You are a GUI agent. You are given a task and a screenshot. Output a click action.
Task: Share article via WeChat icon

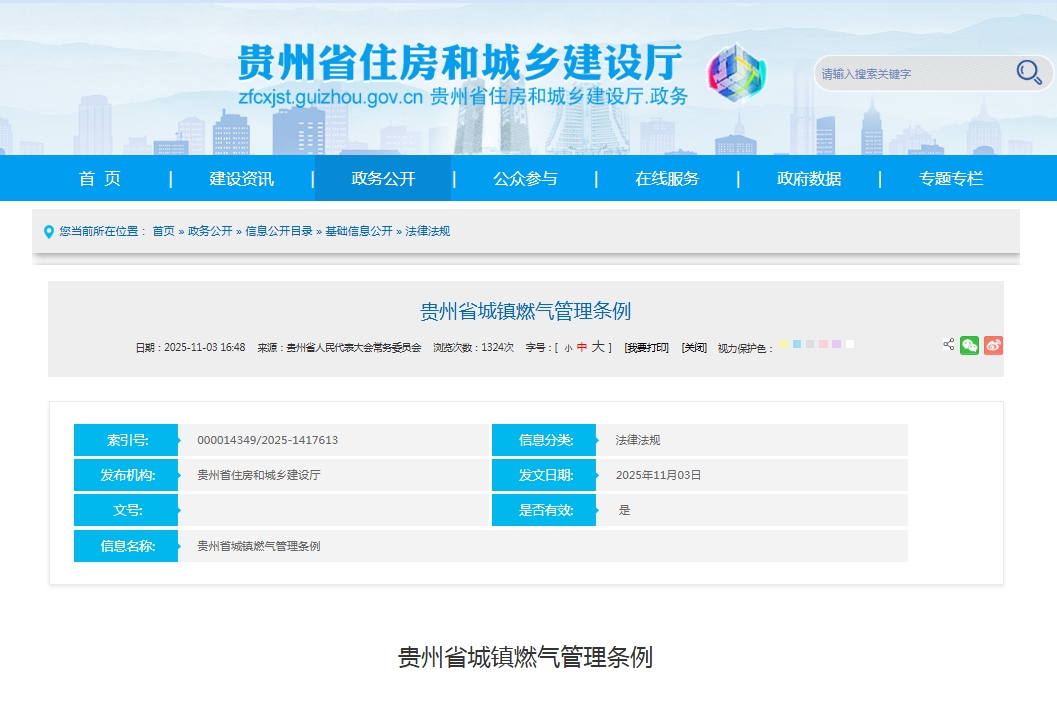pos(969,346)
